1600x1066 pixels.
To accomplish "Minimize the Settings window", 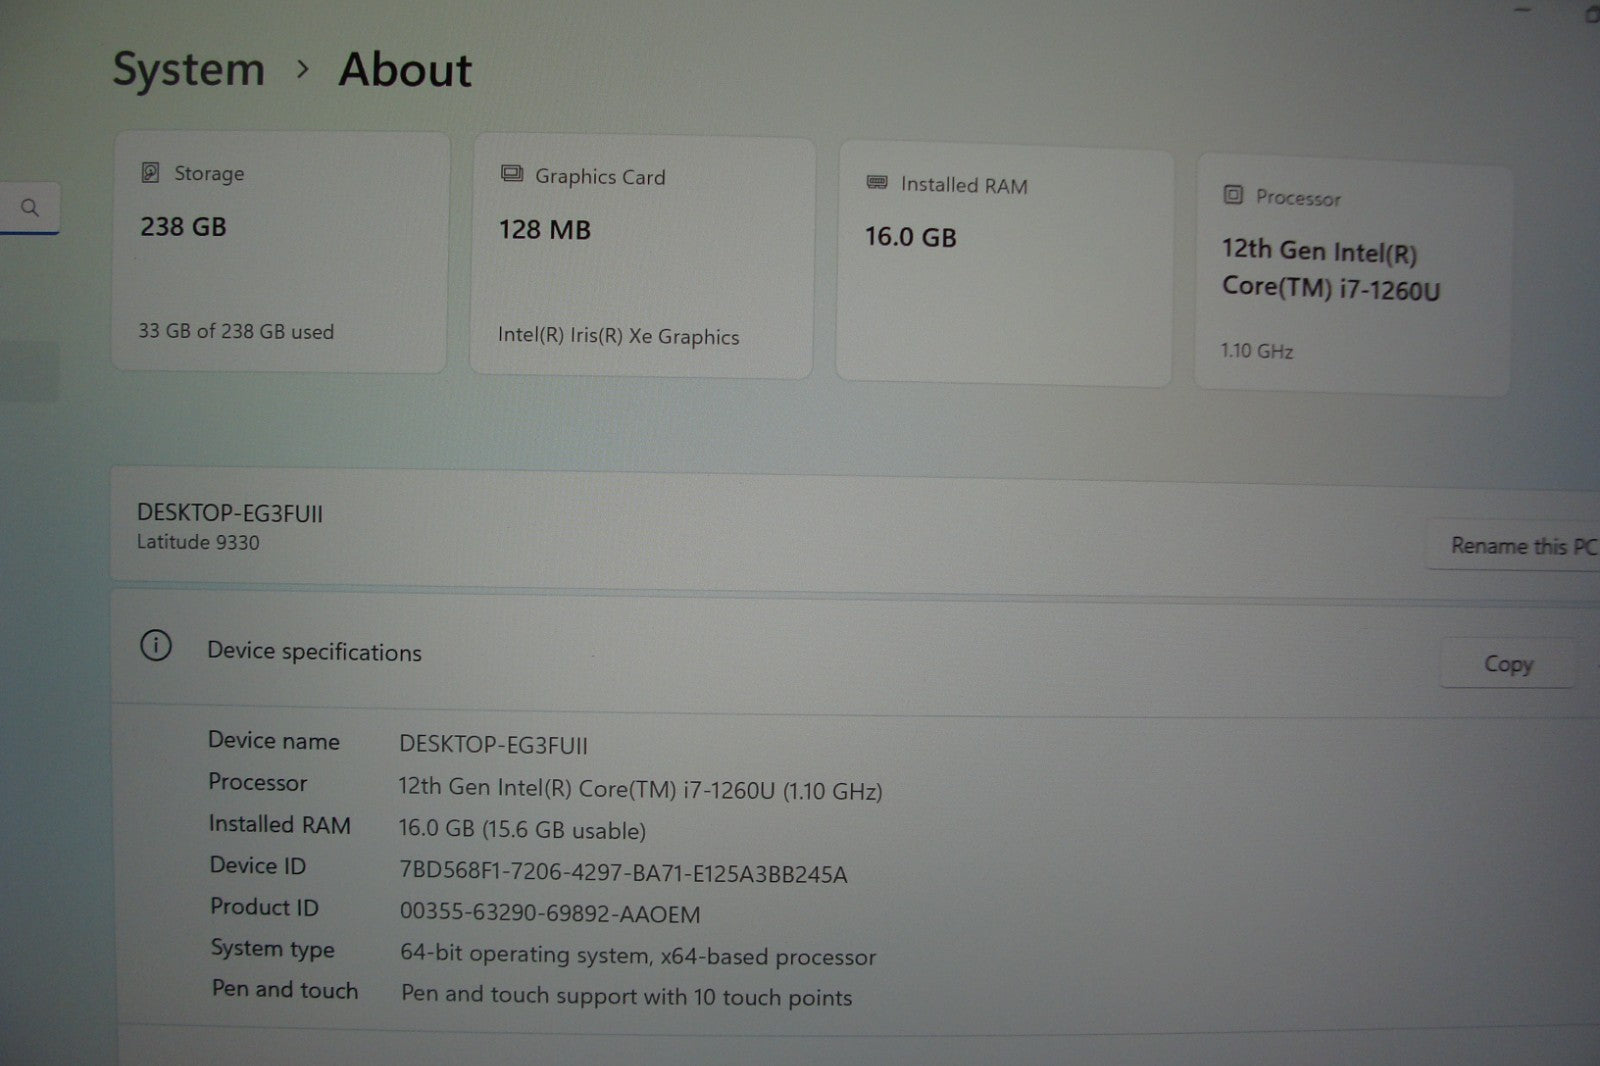I will [x=1523, y=10].
